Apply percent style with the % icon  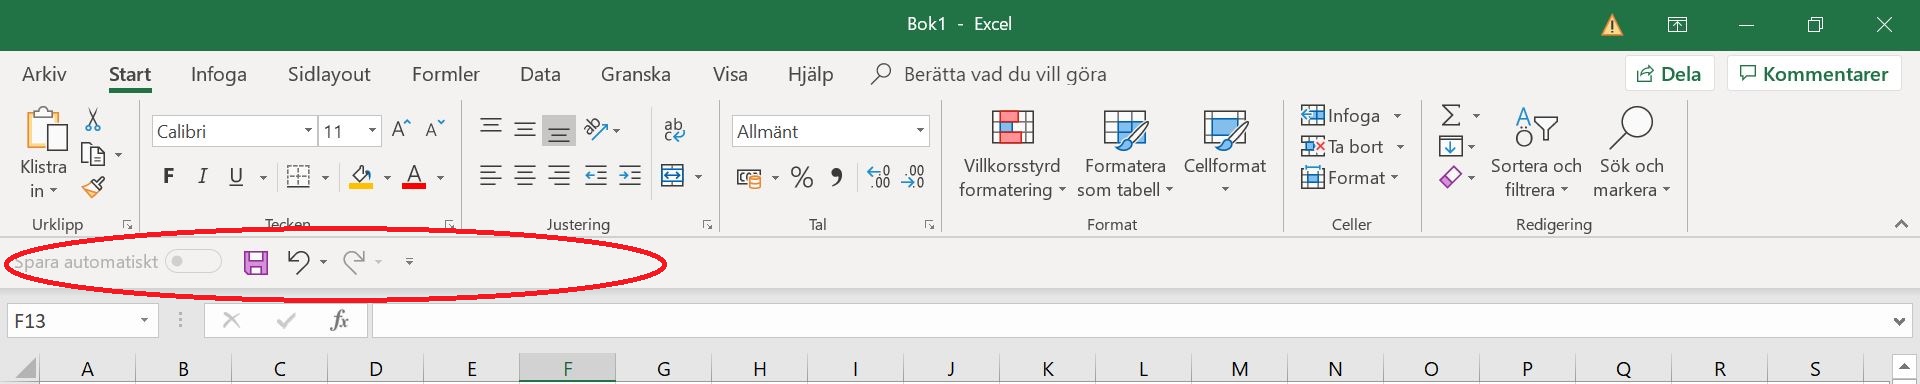pyautogui.click(x=801, y=178)
